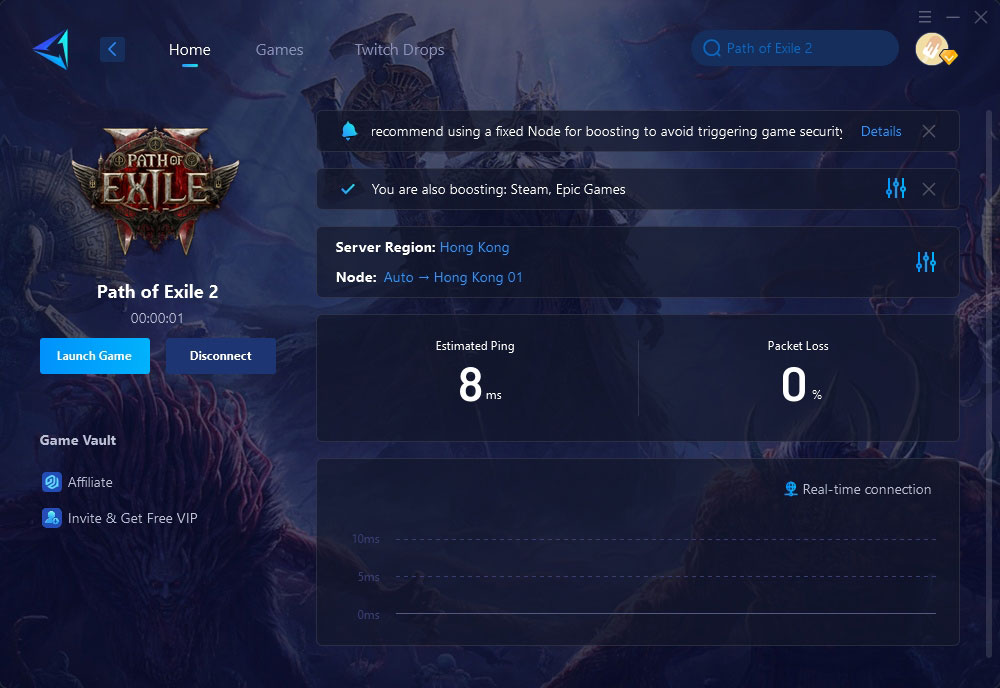Click the 10ms chart axis label

(x=365, y=539)
